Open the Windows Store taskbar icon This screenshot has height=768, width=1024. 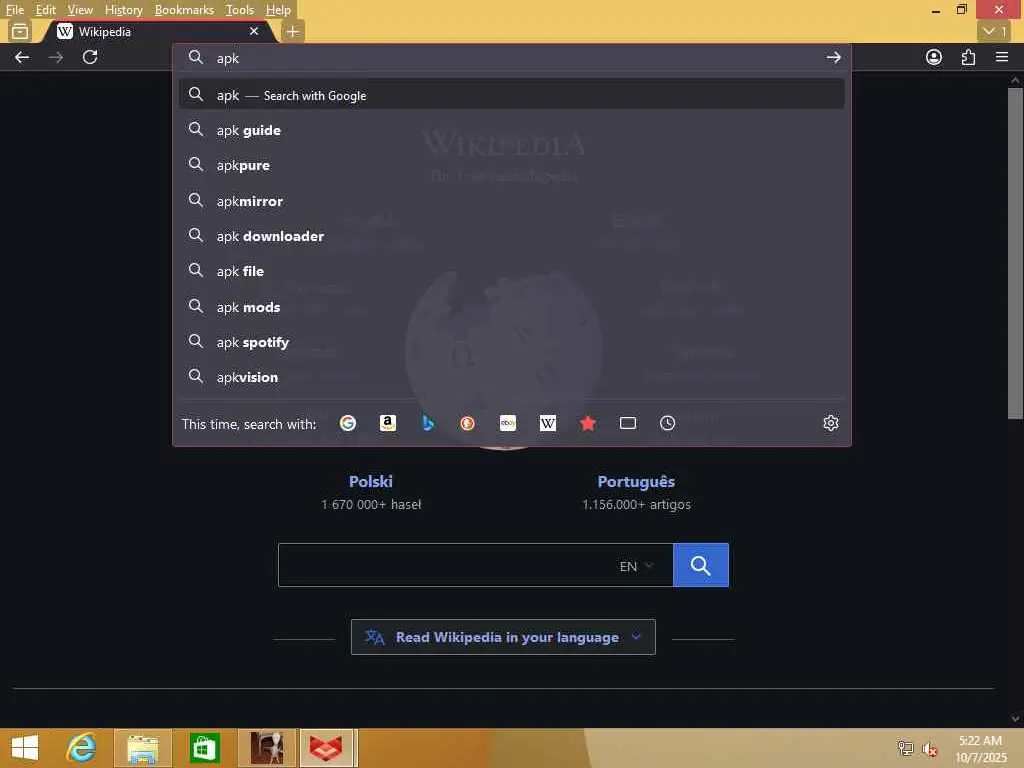pos(204,748)
